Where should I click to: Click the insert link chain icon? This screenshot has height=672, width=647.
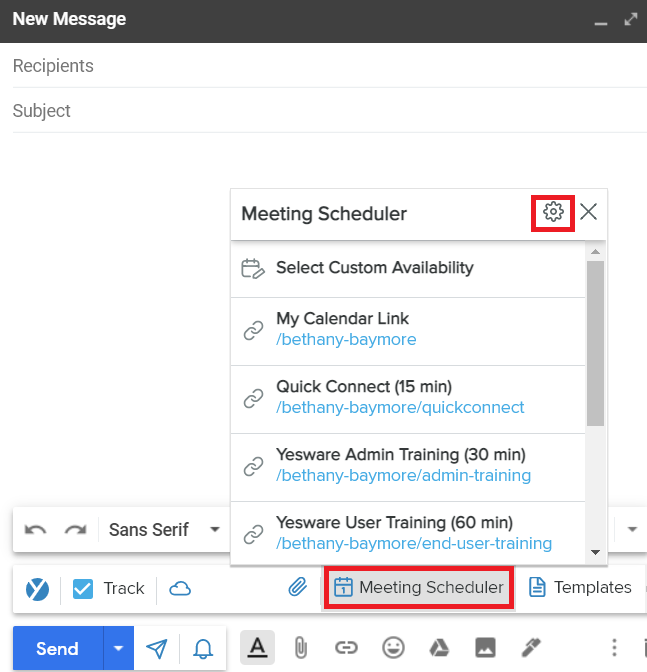click(346, 648)
